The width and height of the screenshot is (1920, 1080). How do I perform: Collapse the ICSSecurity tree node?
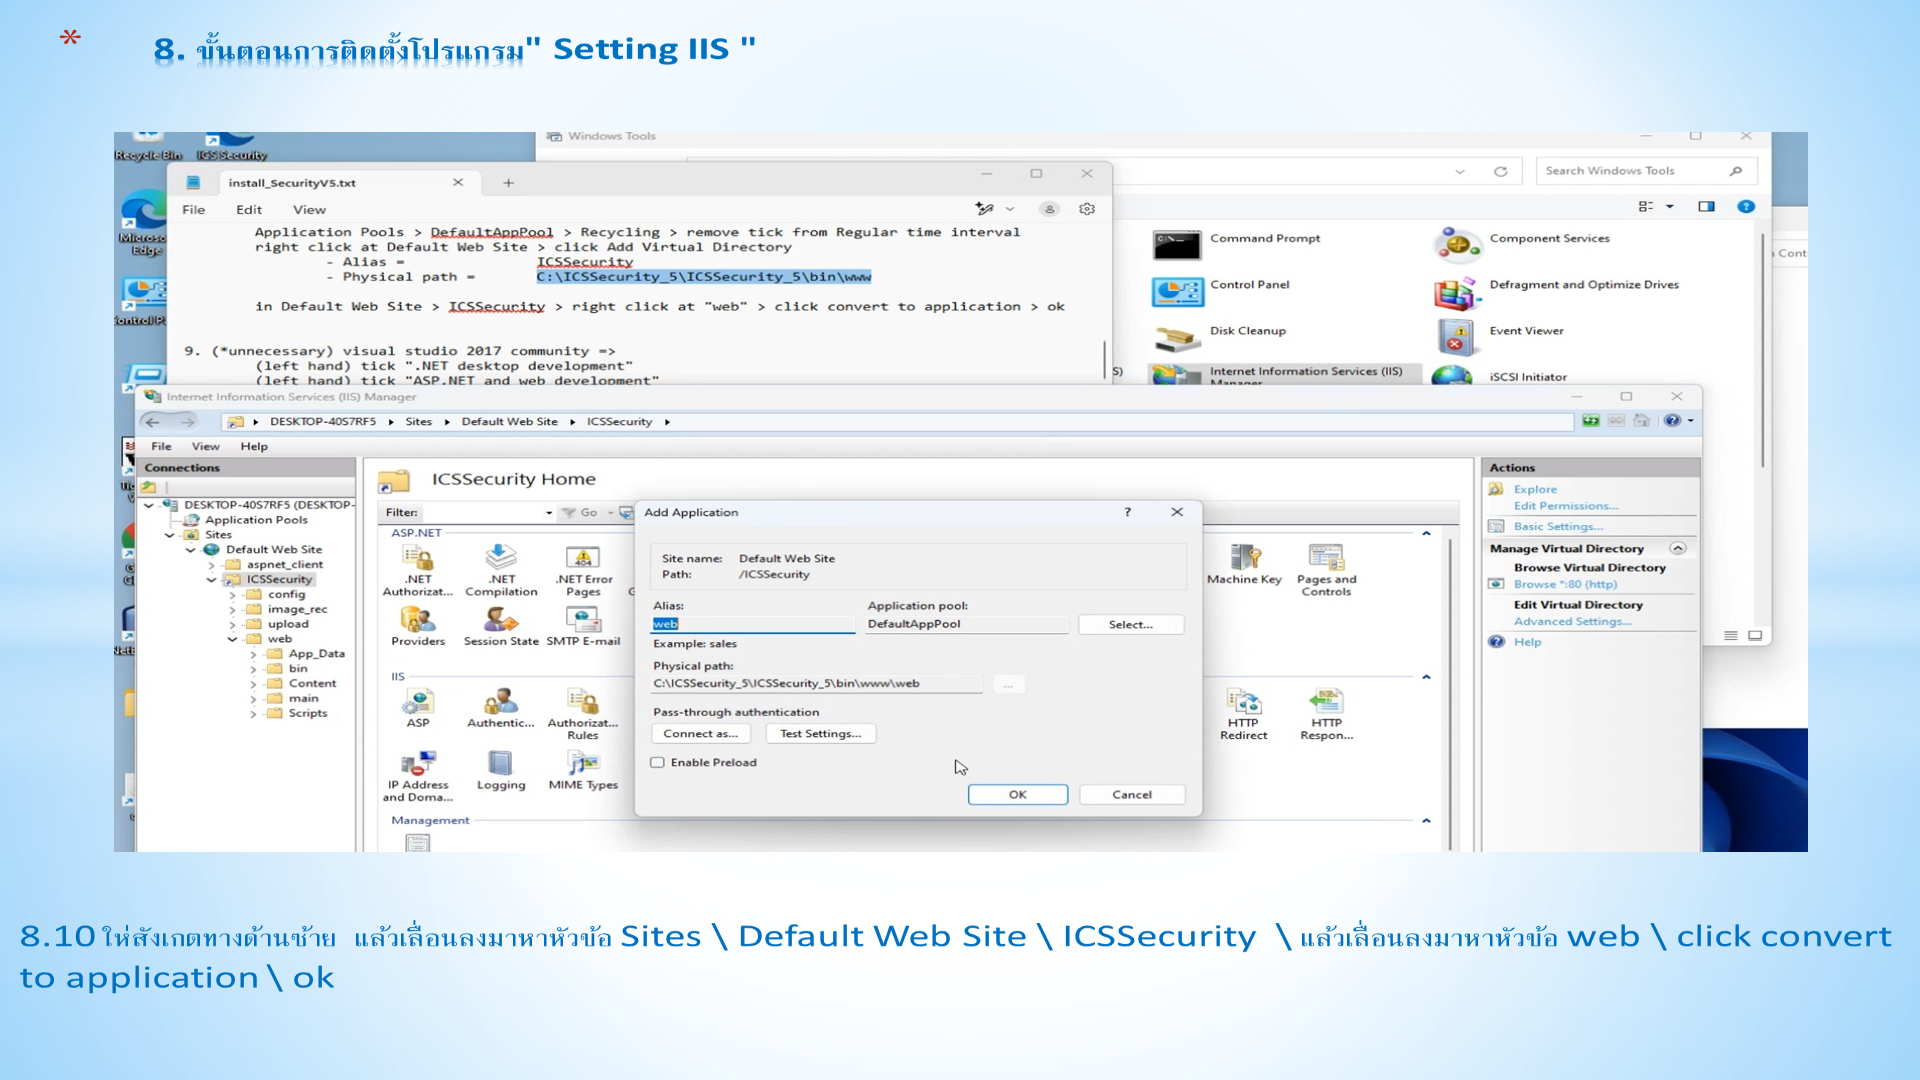211,580
